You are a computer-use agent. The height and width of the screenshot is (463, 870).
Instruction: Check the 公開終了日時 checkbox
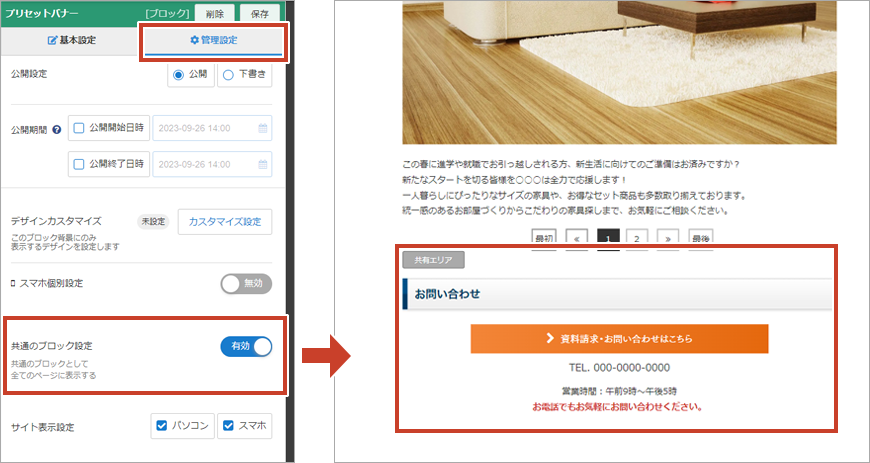pyautogui.click(x=80, y=163)
